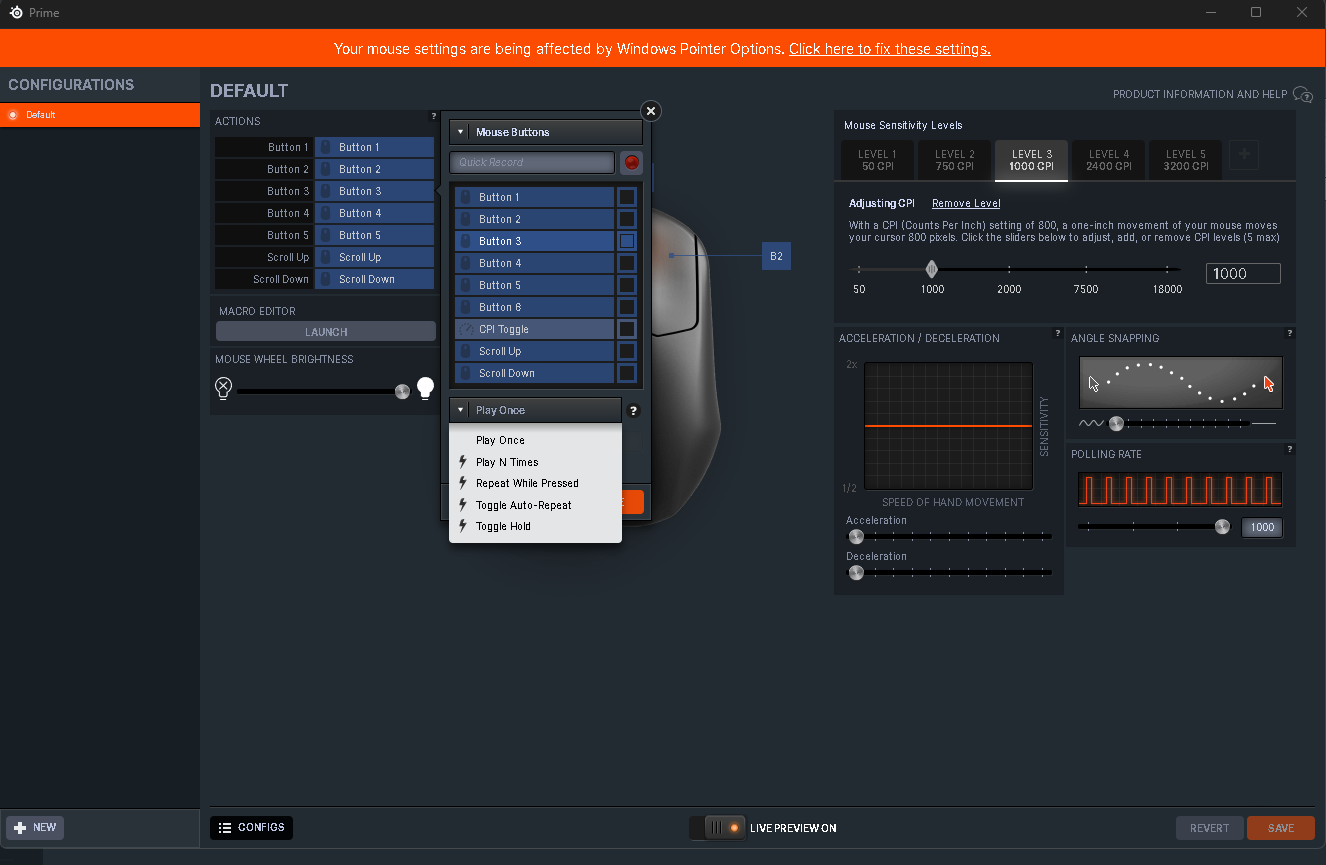Switch to the Level 1 50 CPI tab

coord(877,160)
